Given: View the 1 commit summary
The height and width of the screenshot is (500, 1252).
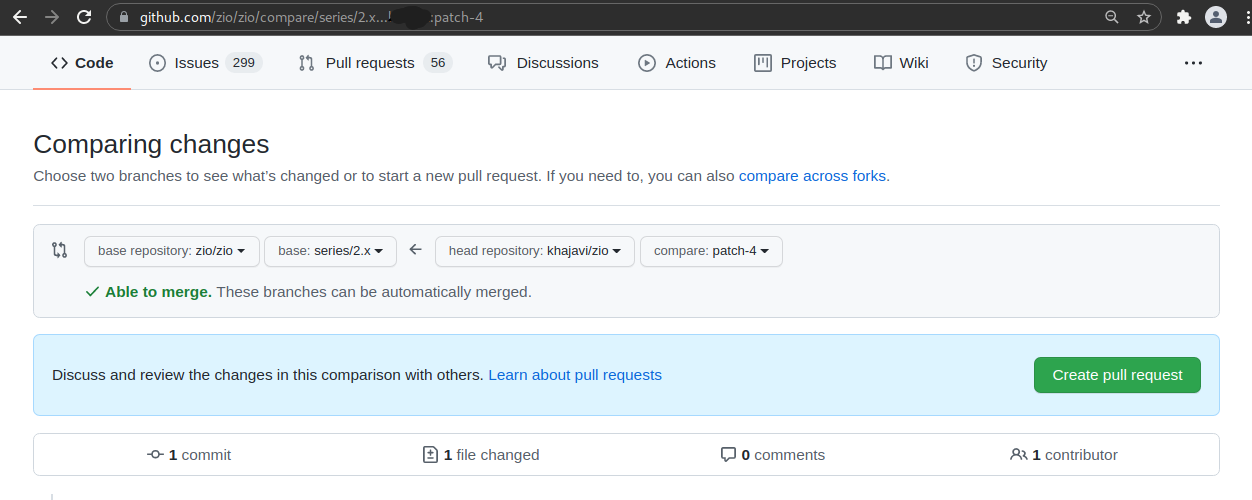Looking at the screenshot, I should coord(189,455).
